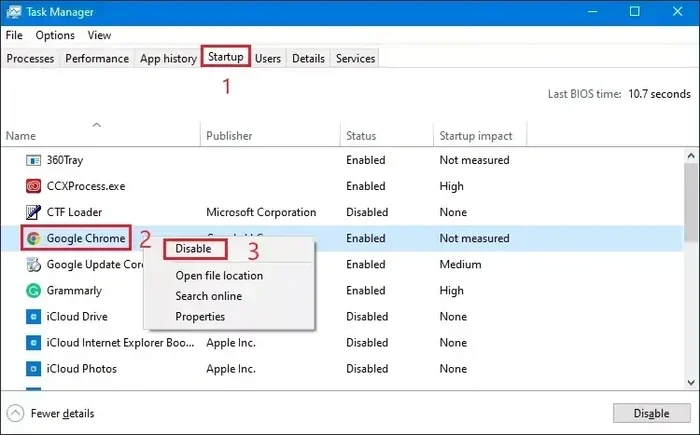Click the vertical scrollbar thumb
The height and width of the screenshot is (435, 700).
pos(691,203)
